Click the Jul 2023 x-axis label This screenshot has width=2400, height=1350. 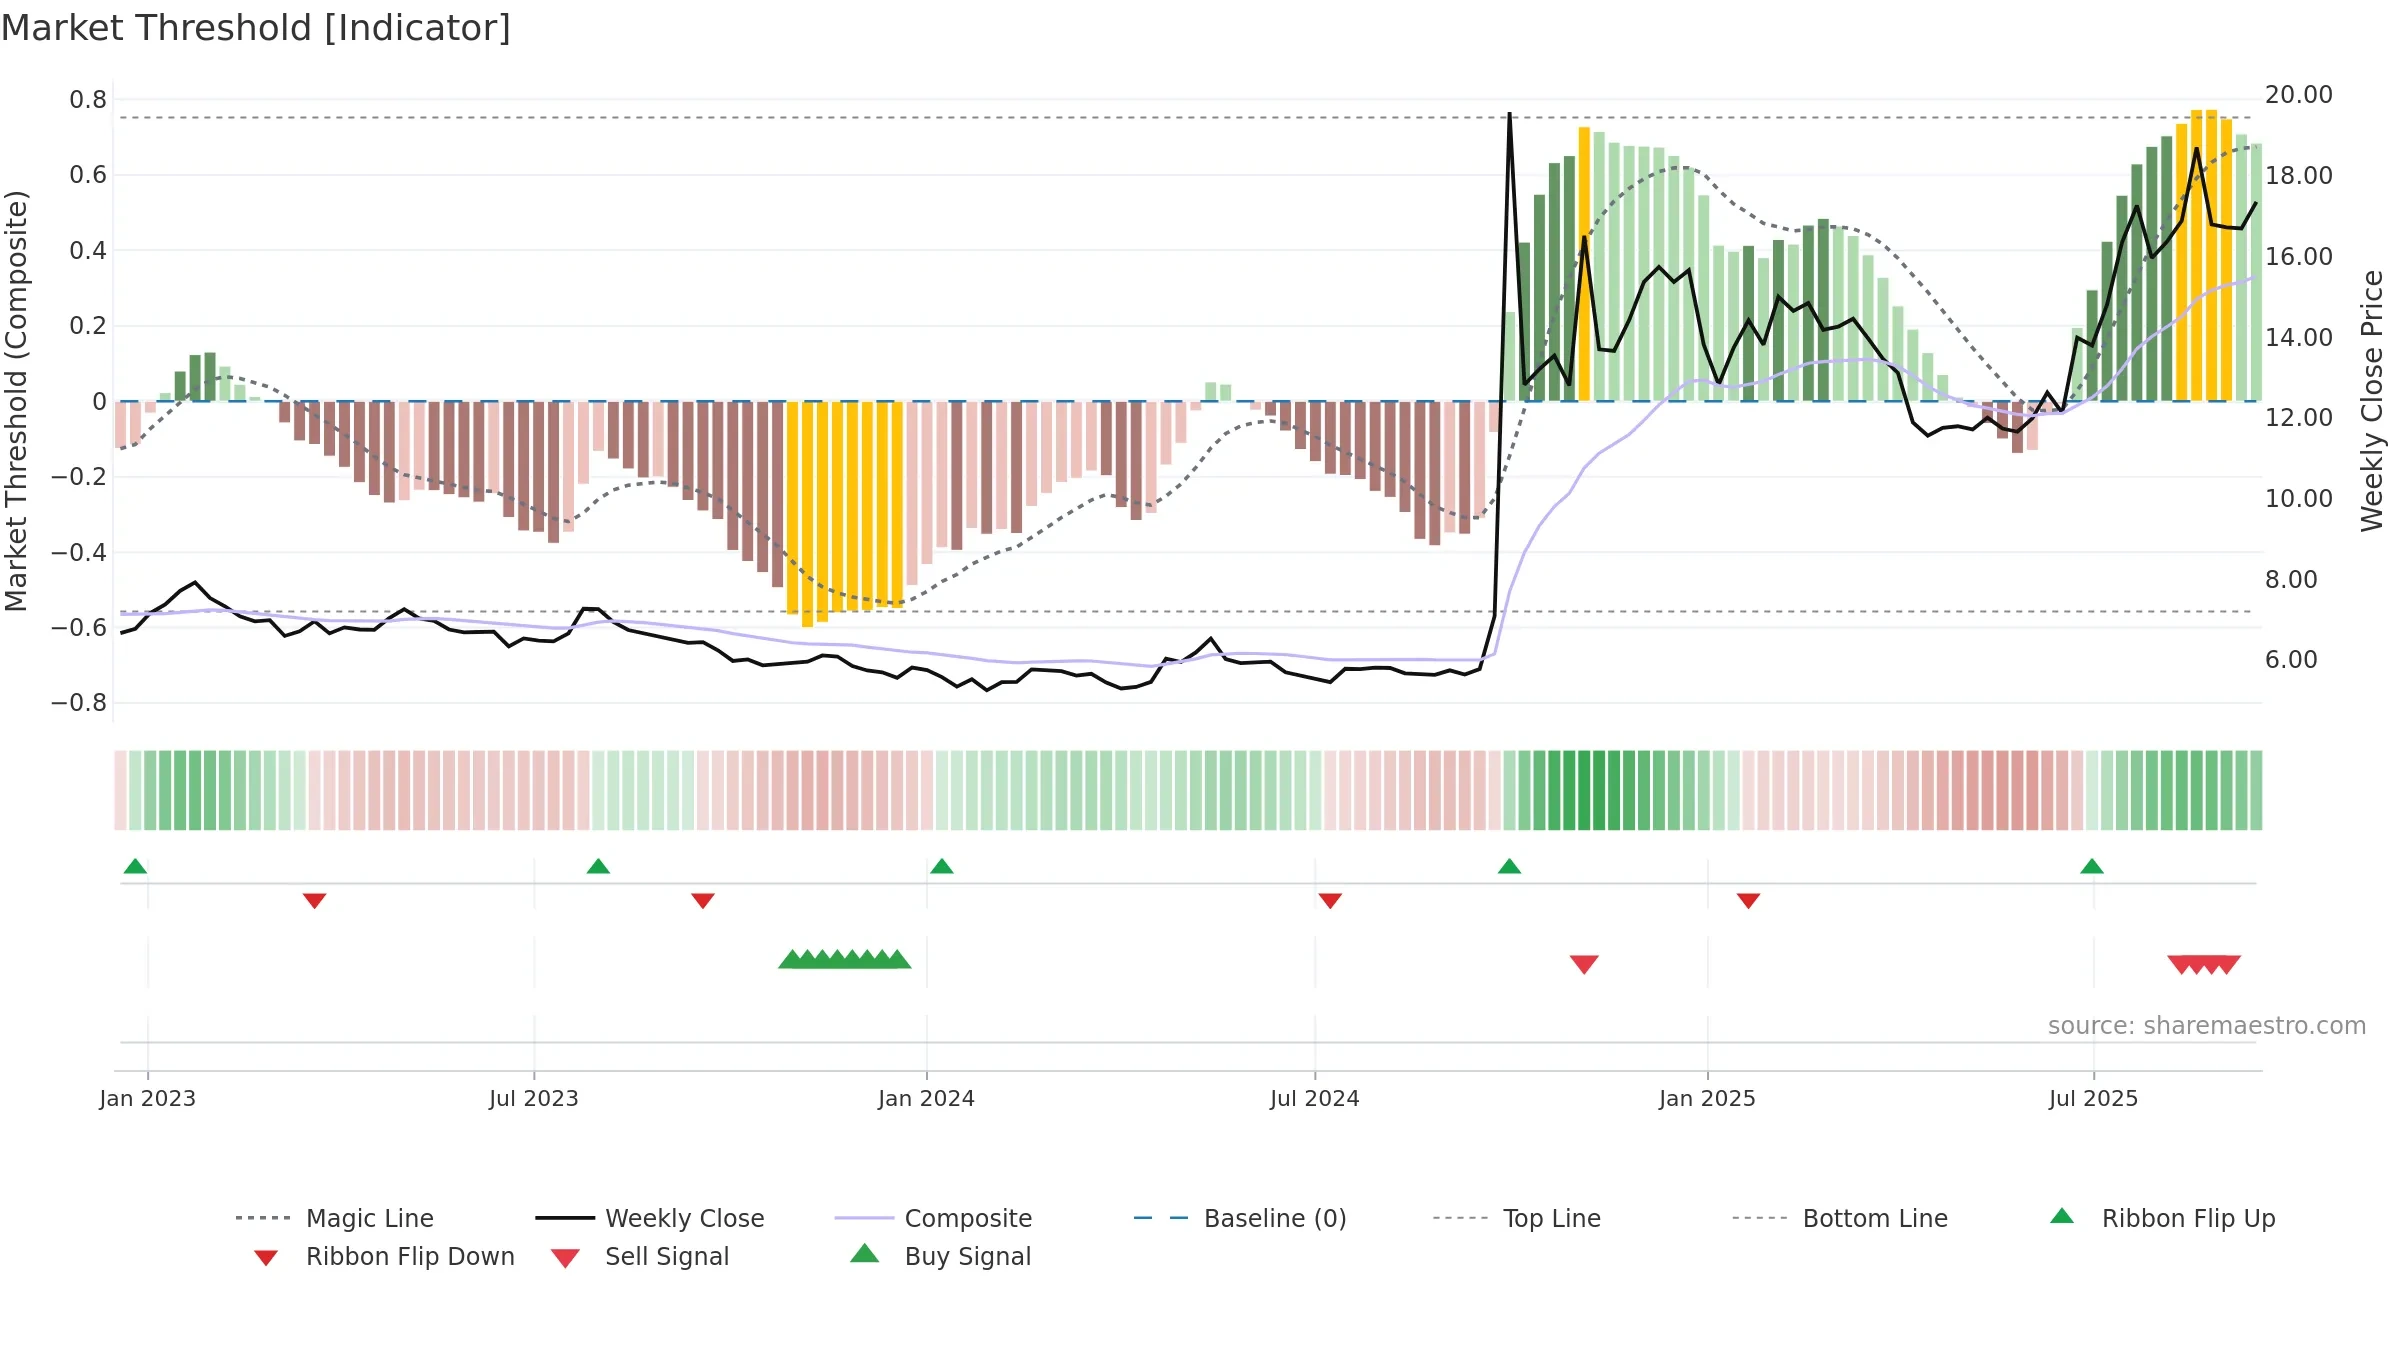534,1098
